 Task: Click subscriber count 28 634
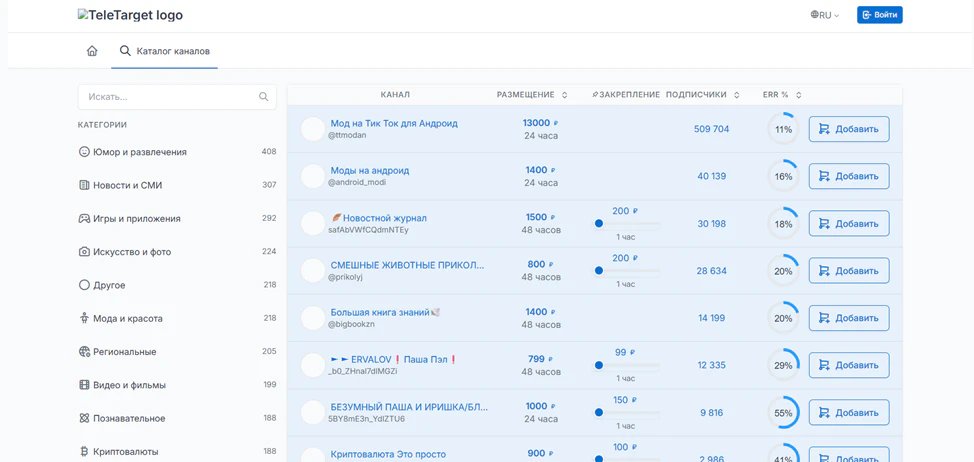click(x=711, y=271)
